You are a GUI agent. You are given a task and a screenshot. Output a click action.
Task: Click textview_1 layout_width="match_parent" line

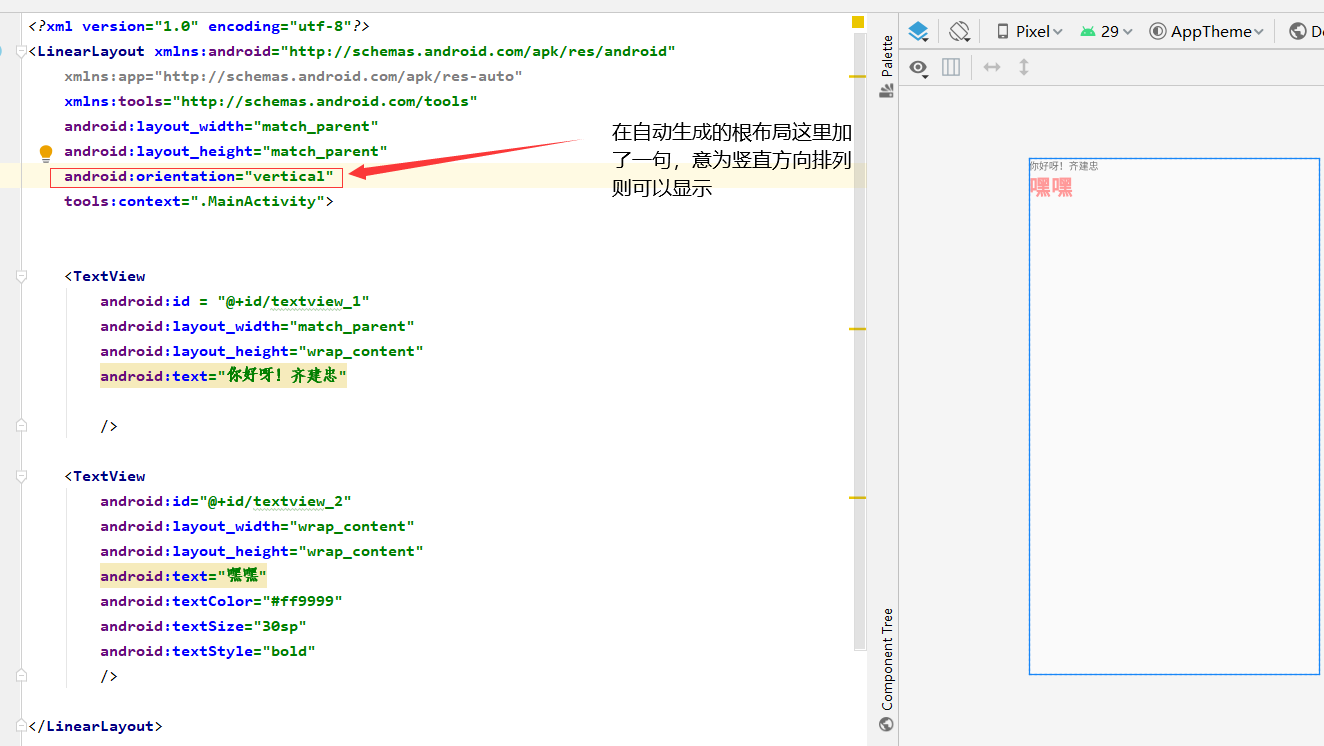(x=257, y=326)
